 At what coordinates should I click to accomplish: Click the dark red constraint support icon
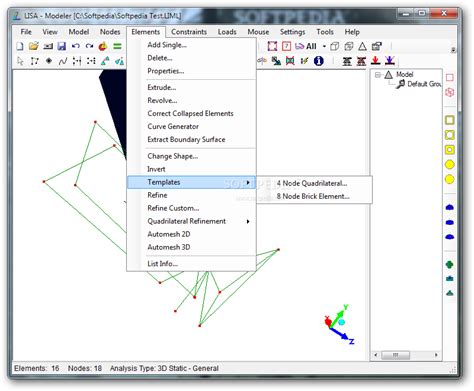point(361,61)
